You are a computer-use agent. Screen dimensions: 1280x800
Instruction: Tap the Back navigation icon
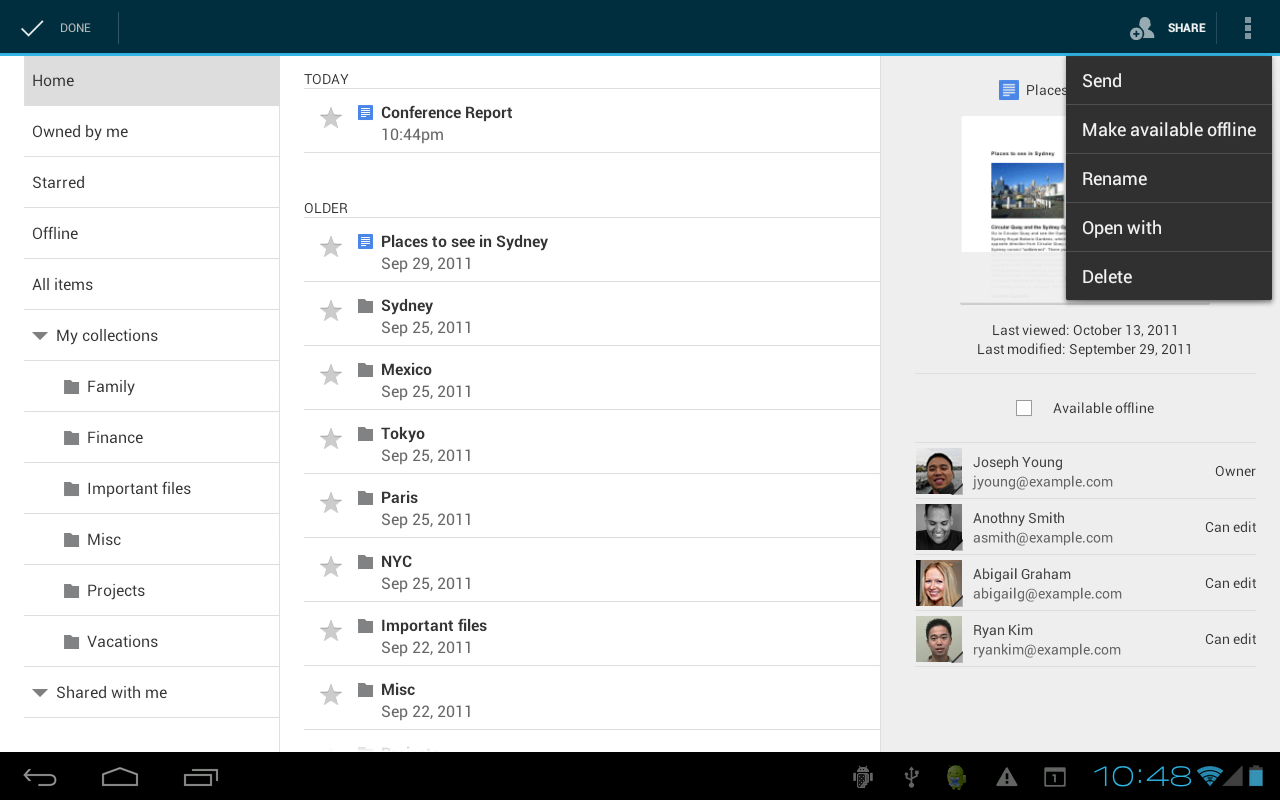(x=40, y=776)
